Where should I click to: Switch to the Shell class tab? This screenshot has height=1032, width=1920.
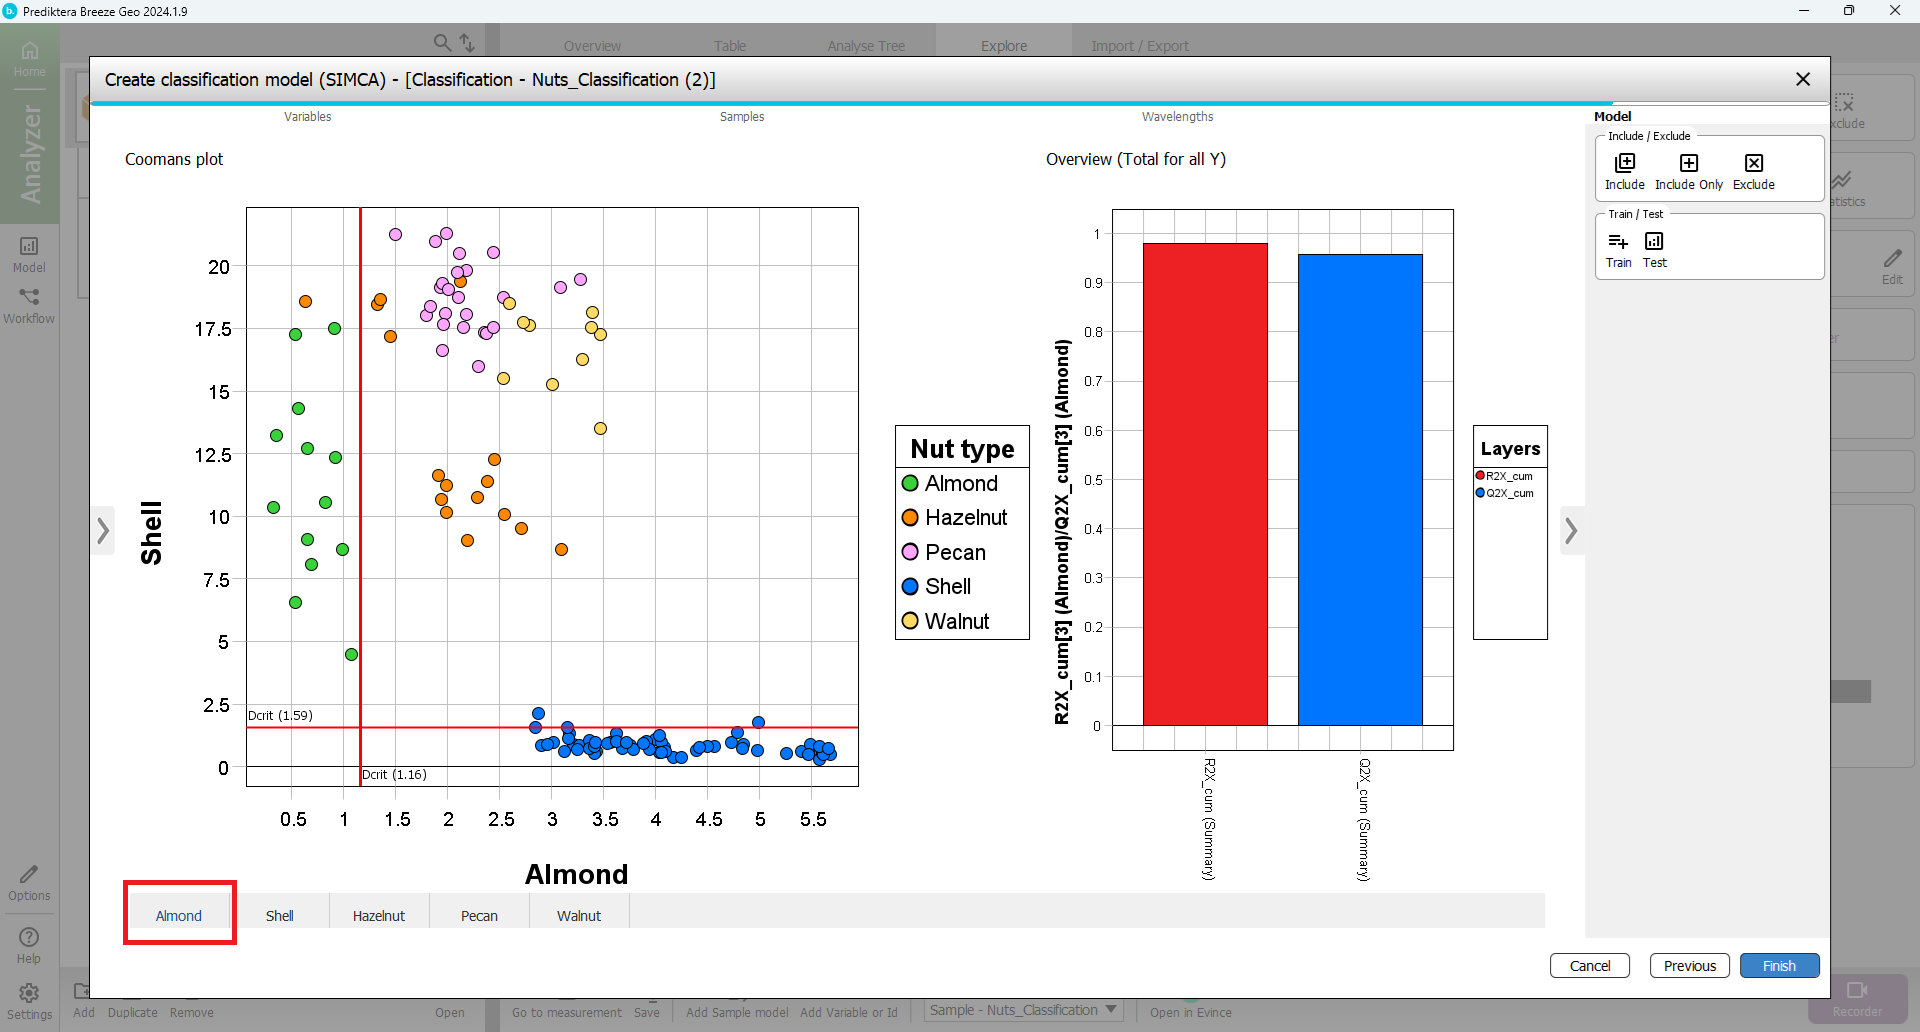tap(279, 915)
